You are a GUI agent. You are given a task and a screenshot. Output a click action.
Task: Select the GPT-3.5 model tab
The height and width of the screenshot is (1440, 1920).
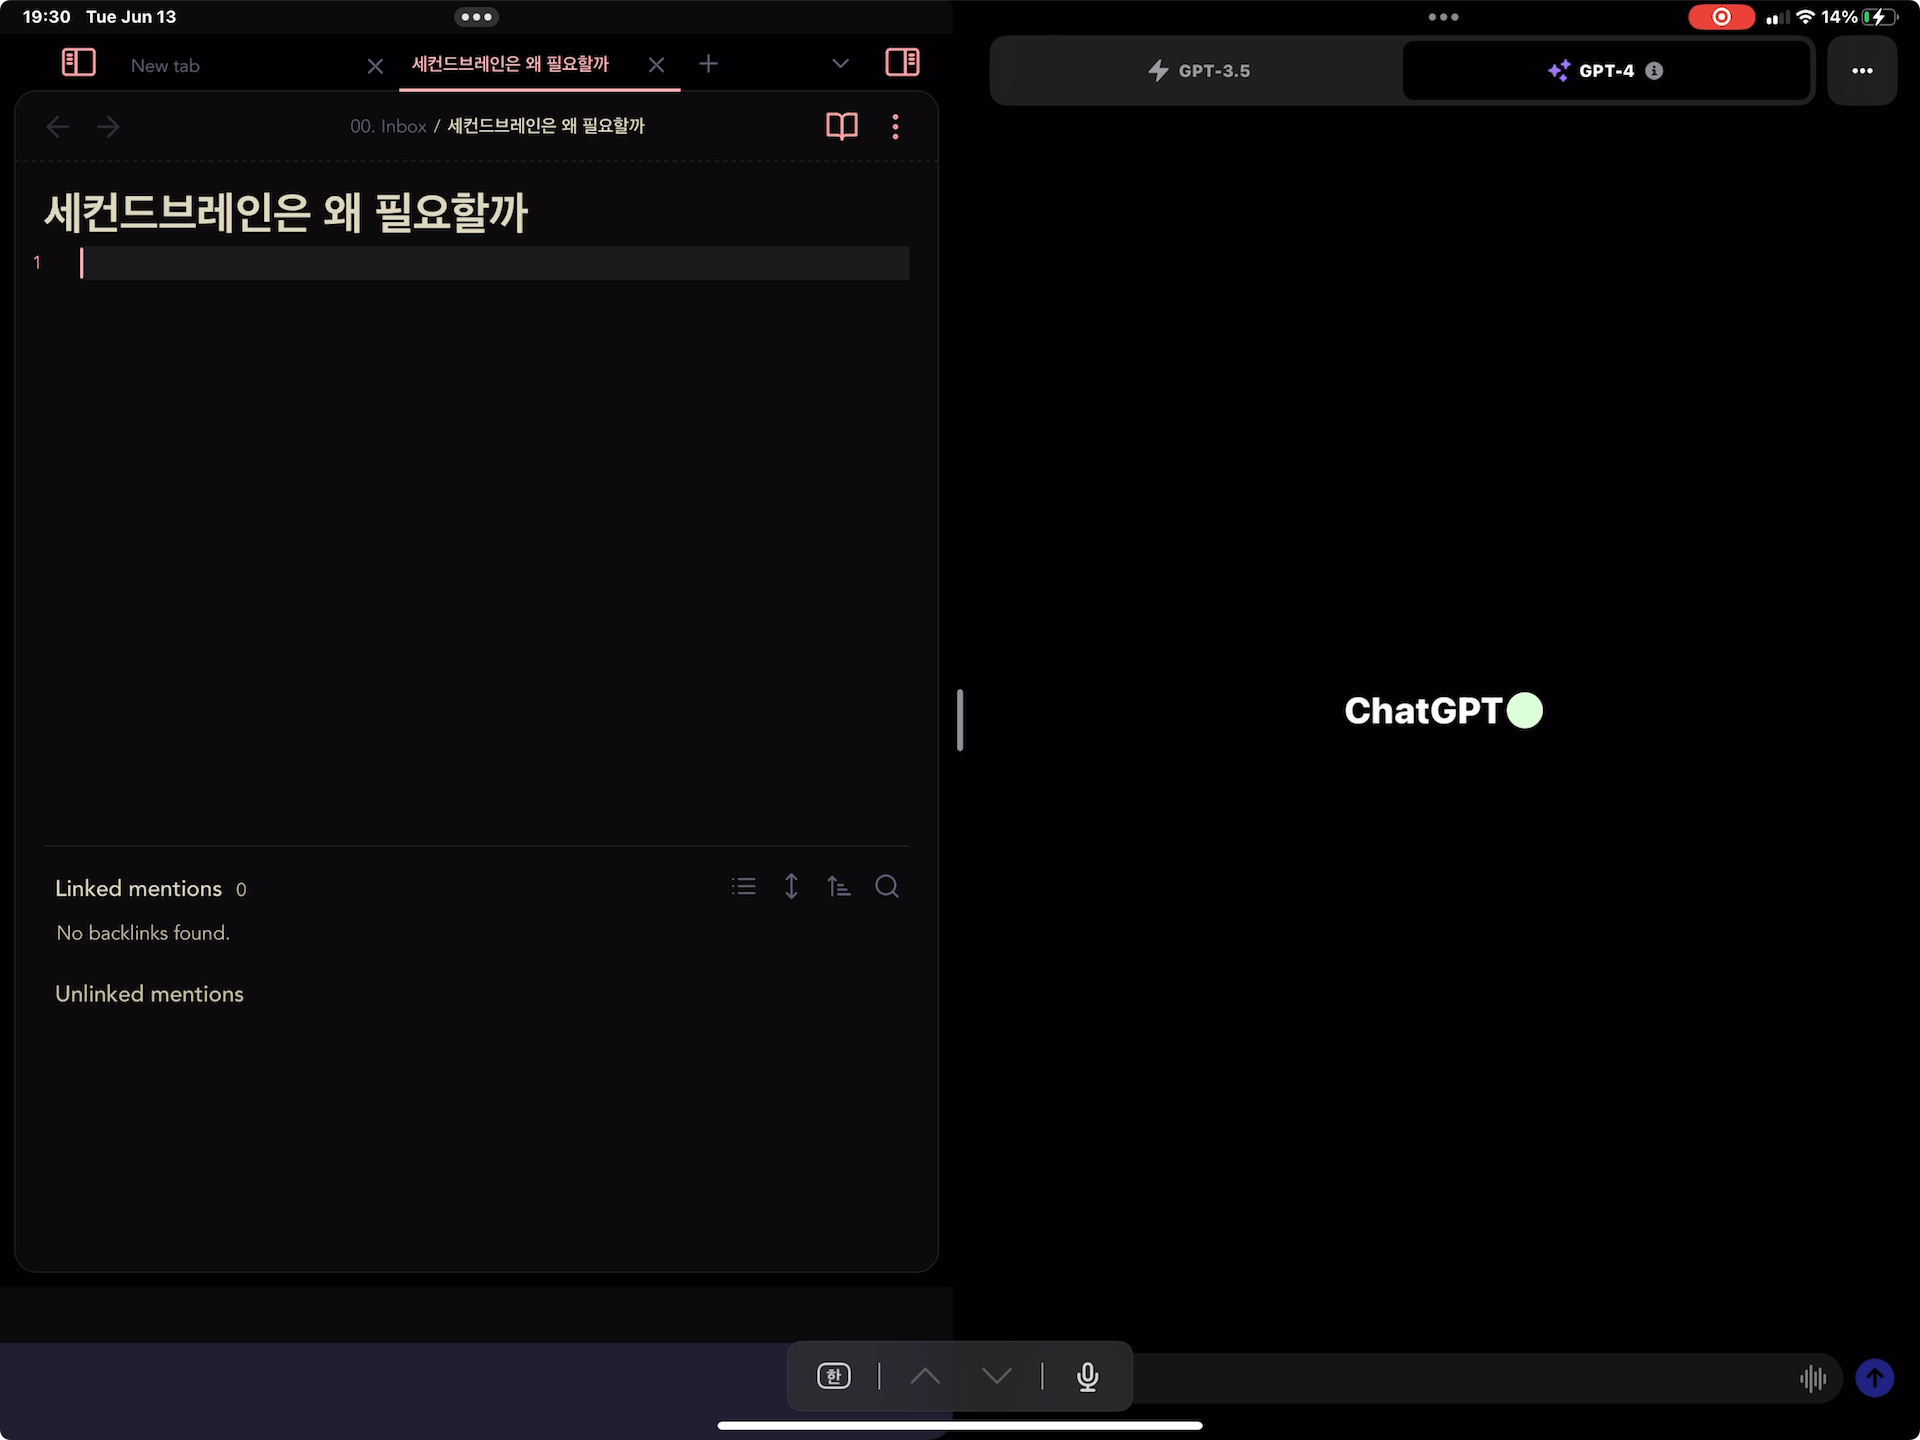click(x=1198, y=71)
